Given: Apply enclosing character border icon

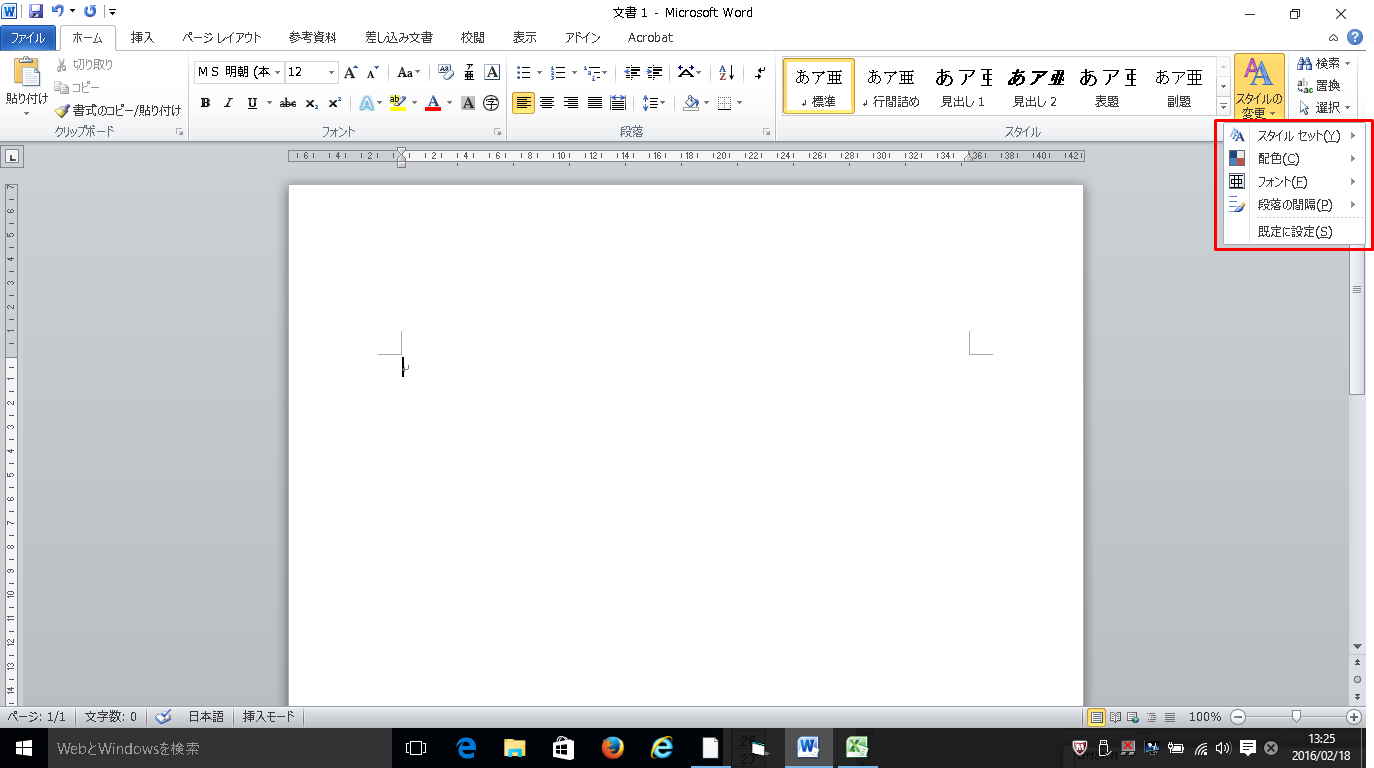Looking at the screenshot, I should coord(492,72).
